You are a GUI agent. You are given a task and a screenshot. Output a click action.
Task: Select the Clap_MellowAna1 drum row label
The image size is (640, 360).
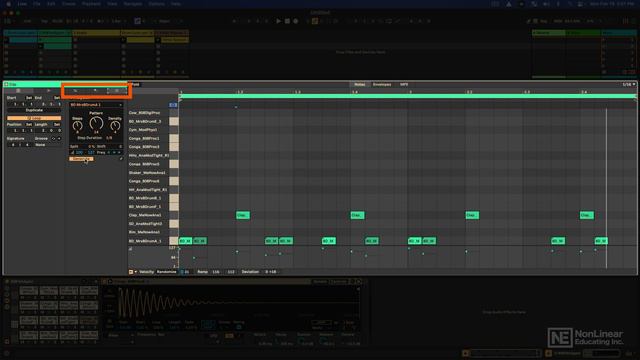coord(145,215)
